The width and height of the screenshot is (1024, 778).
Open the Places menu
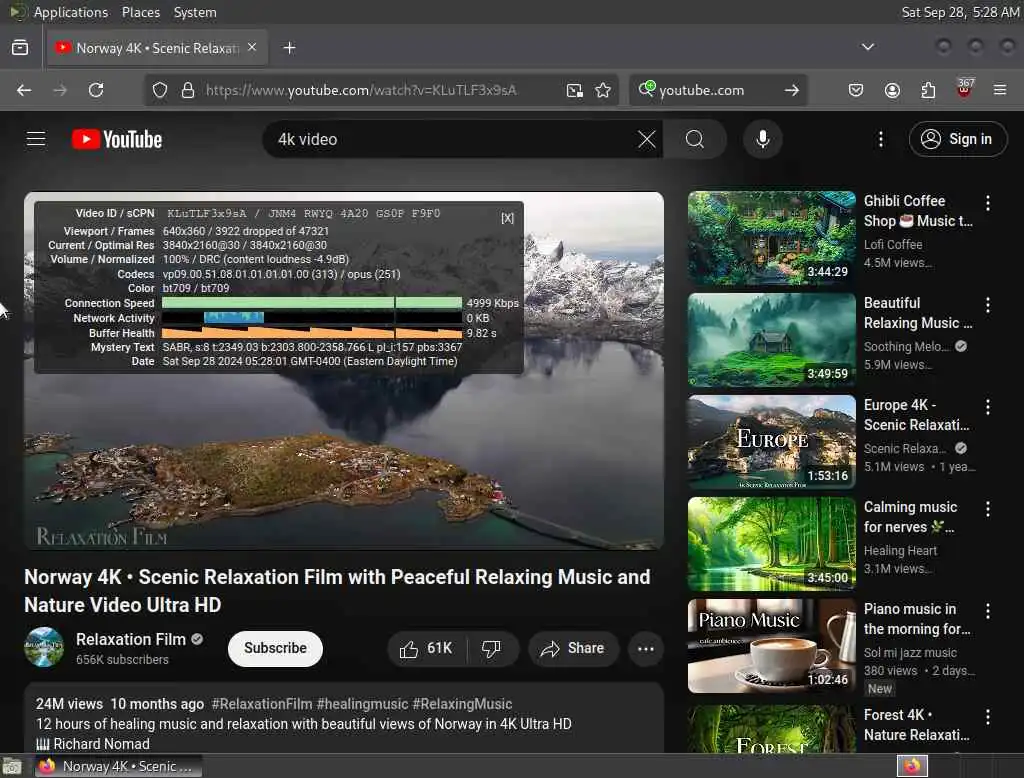[140, 12]
